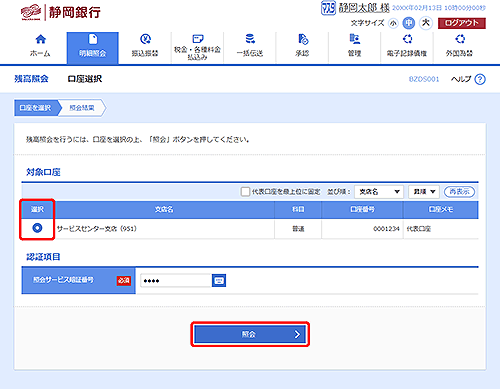The width and height of the screenshot is (500, 389).
Task: Check 代表口座を最上位に固定 checkbox
Action: point(245,192)
